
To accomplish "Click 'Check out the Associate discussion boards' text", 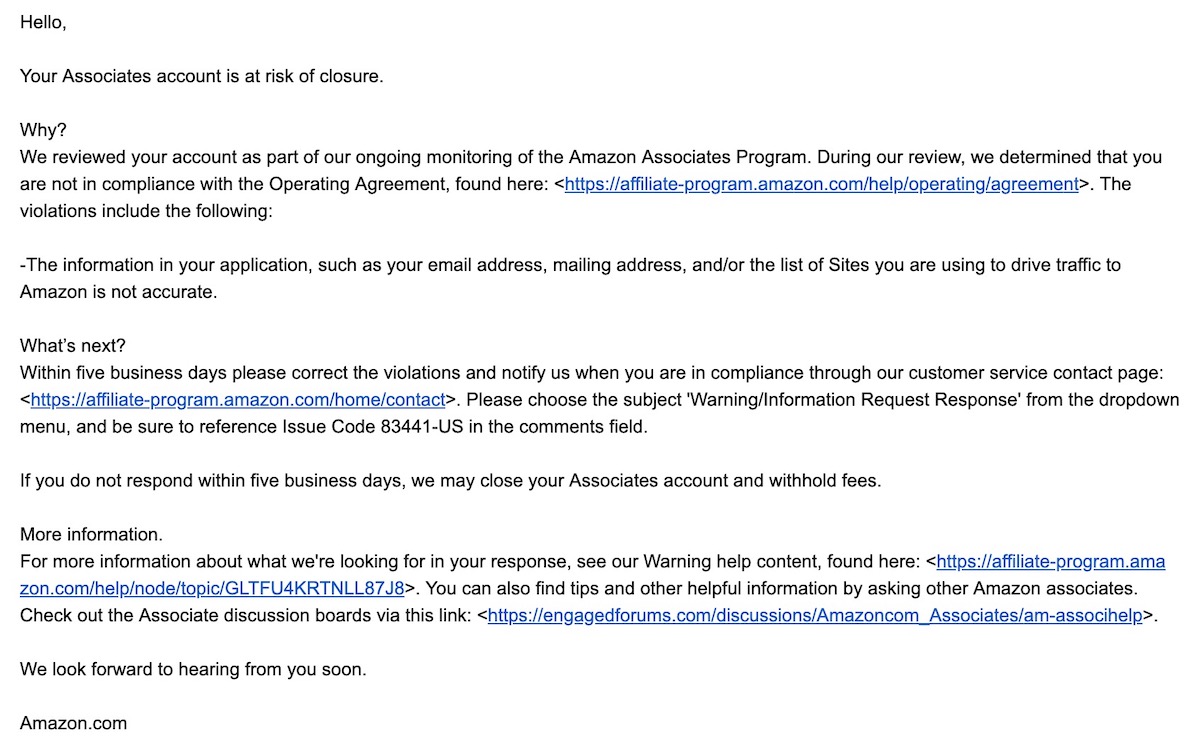I will [240, 616].
